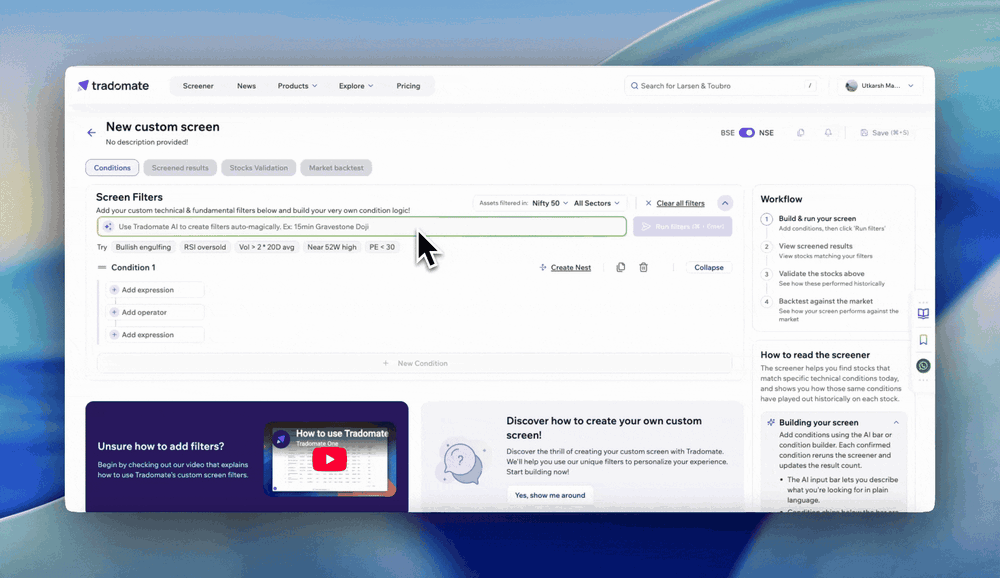Go to the Pricing page
This screenshot has width=1000, height=578.
tap(408, 85)
